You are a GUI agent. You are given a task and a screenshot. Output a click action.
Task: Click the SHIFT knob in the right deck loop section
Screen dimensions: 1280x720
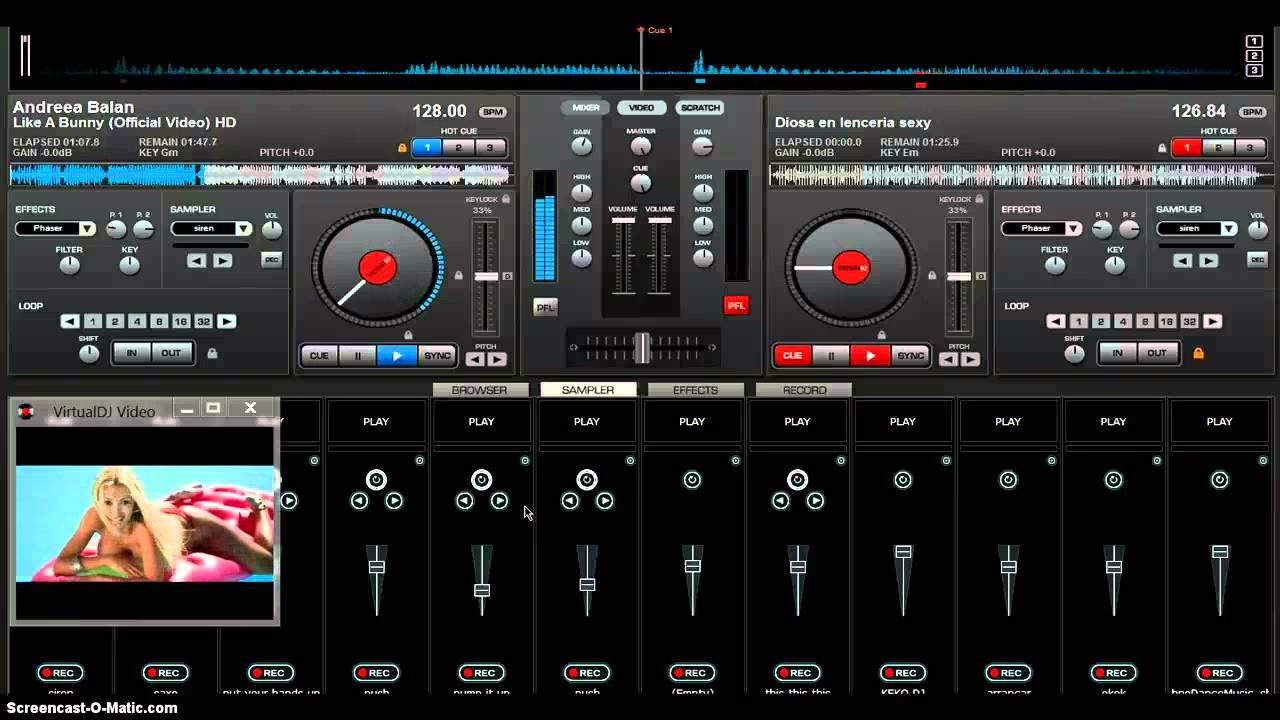point(1073,353)
